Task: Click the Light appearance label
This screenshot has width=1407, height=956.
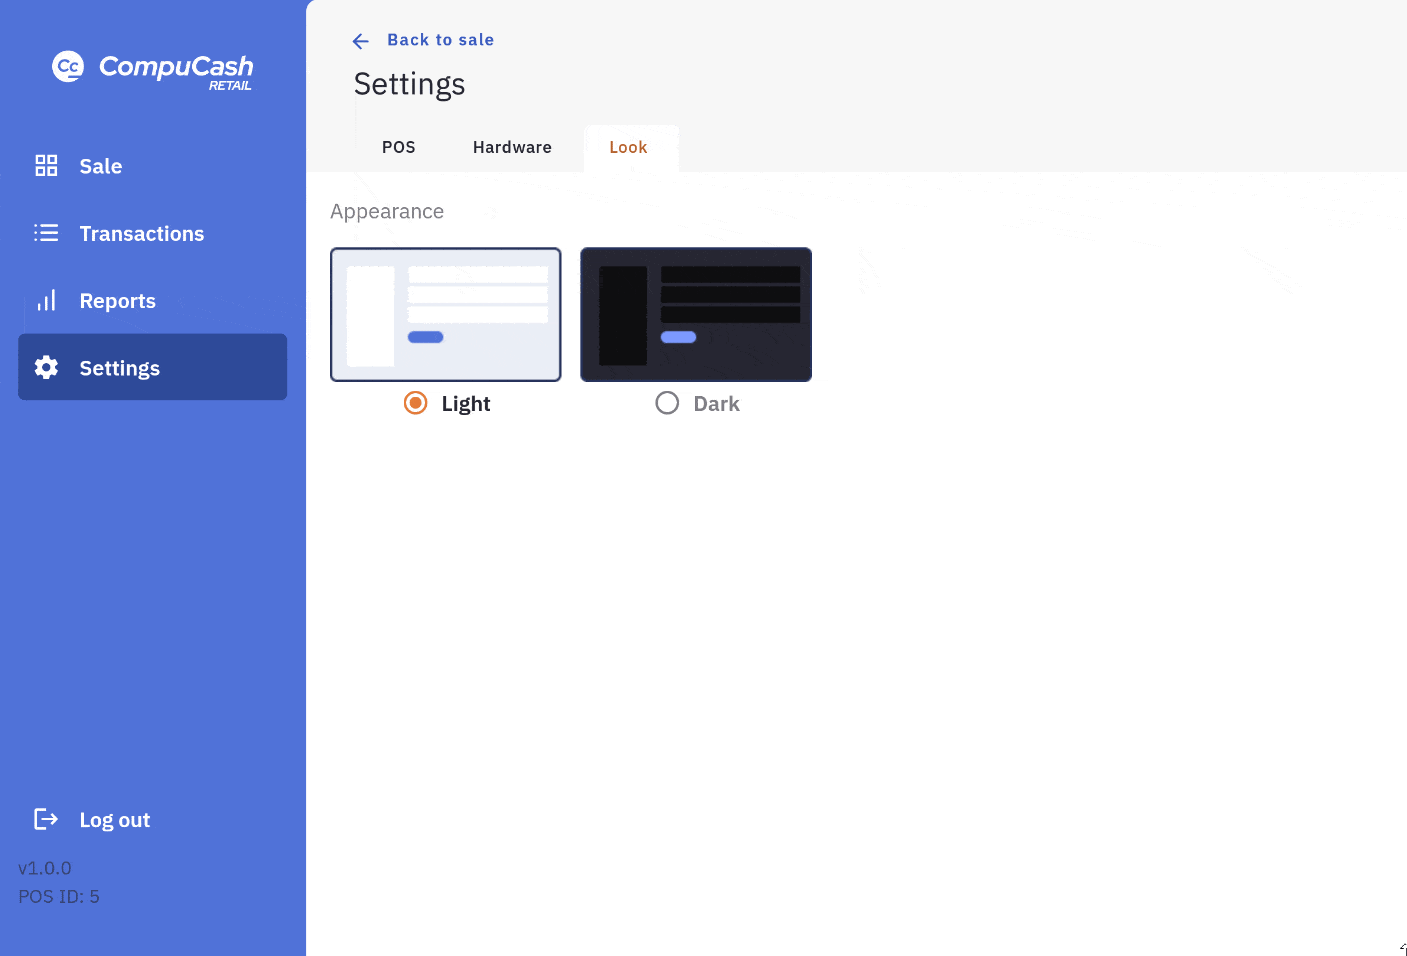Action: pos(466,404)
